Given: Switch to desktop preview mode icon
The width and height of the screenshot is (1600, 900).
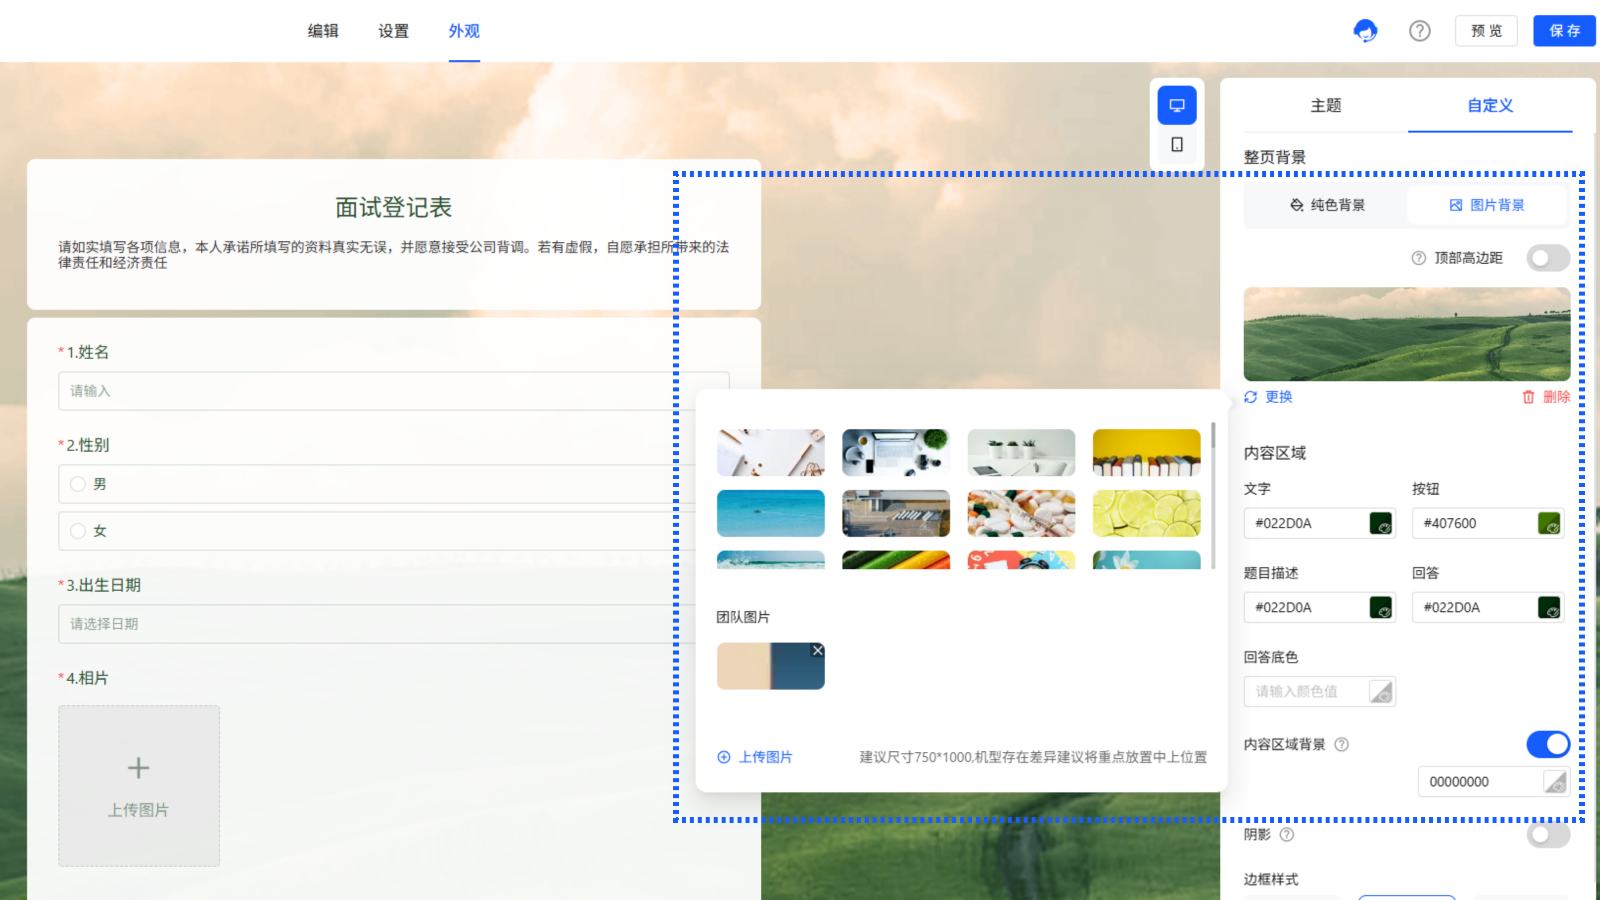Looking at the screenshot, I should [x=1177, y=105].
